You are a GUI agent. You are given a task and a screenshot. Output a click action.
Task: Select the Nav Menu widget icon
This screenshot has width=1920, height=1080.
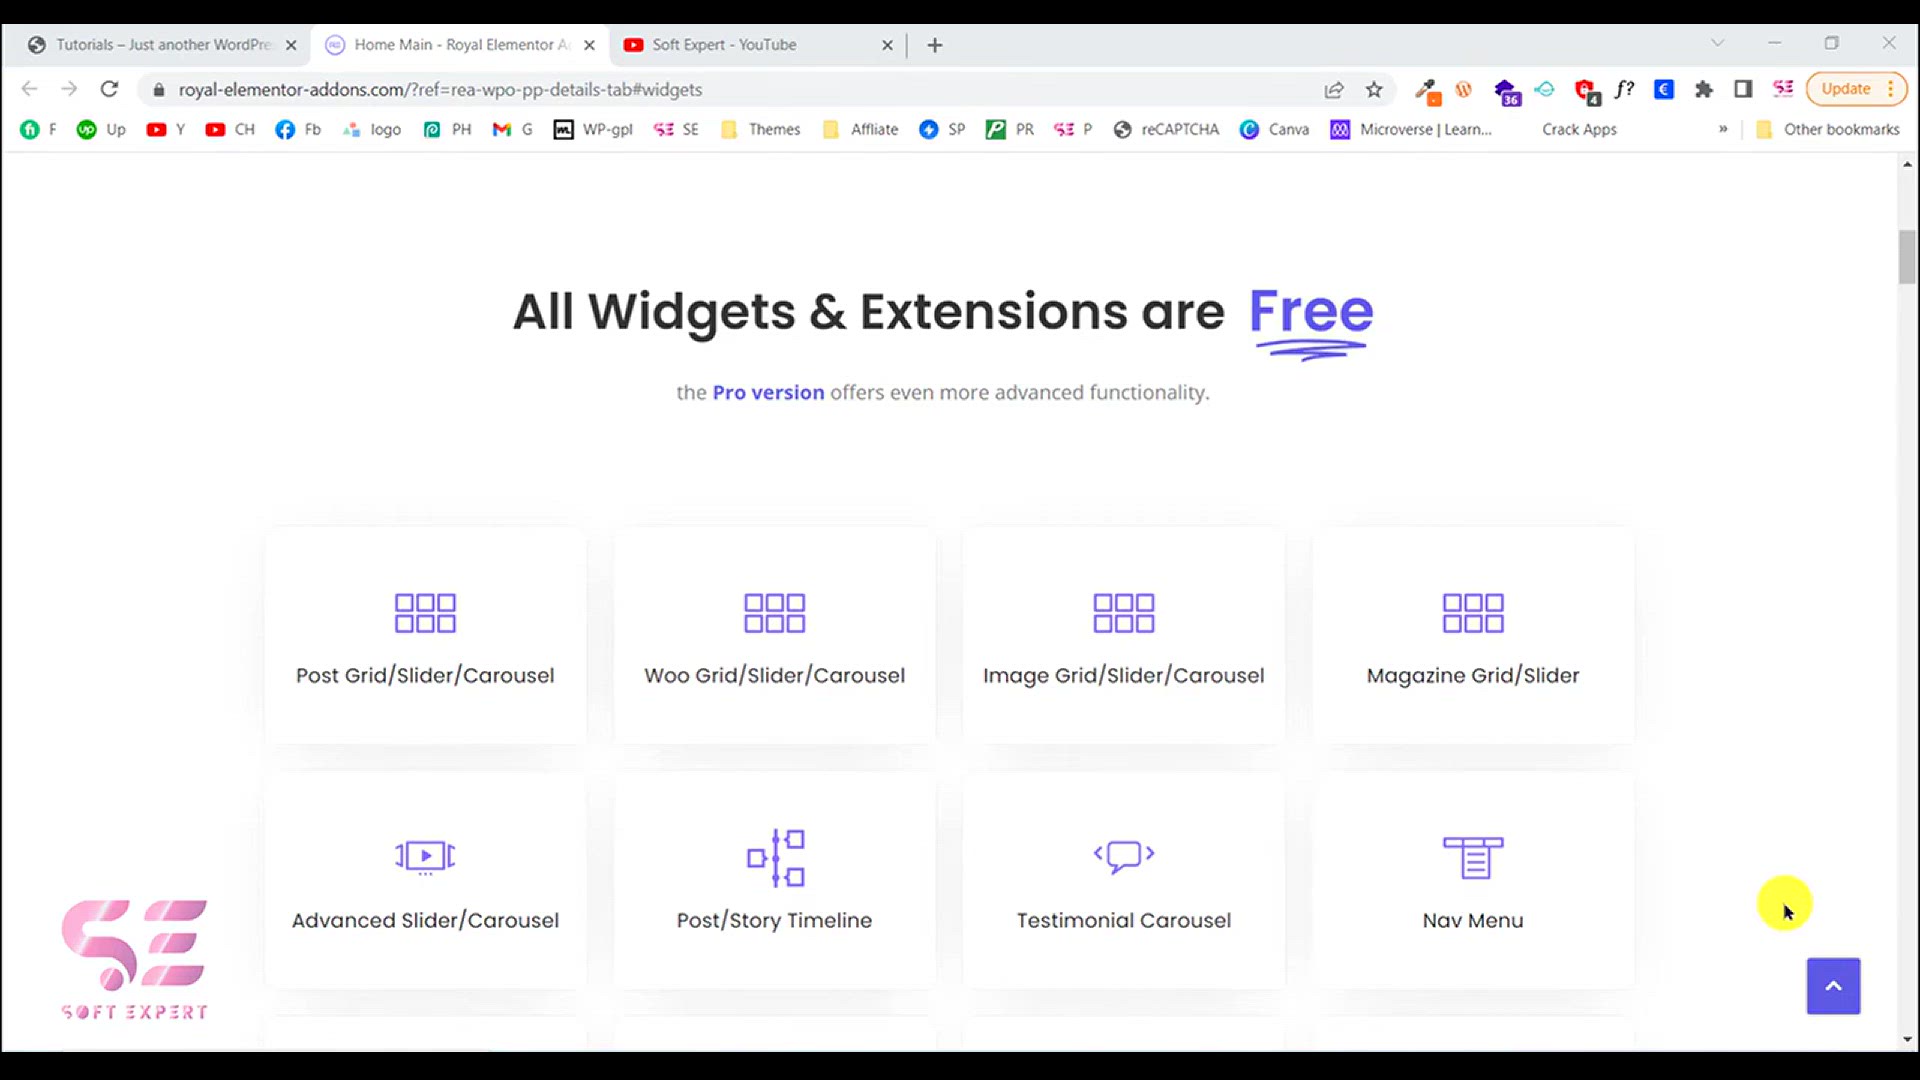pyautogui.click(x=1473, y=857)
